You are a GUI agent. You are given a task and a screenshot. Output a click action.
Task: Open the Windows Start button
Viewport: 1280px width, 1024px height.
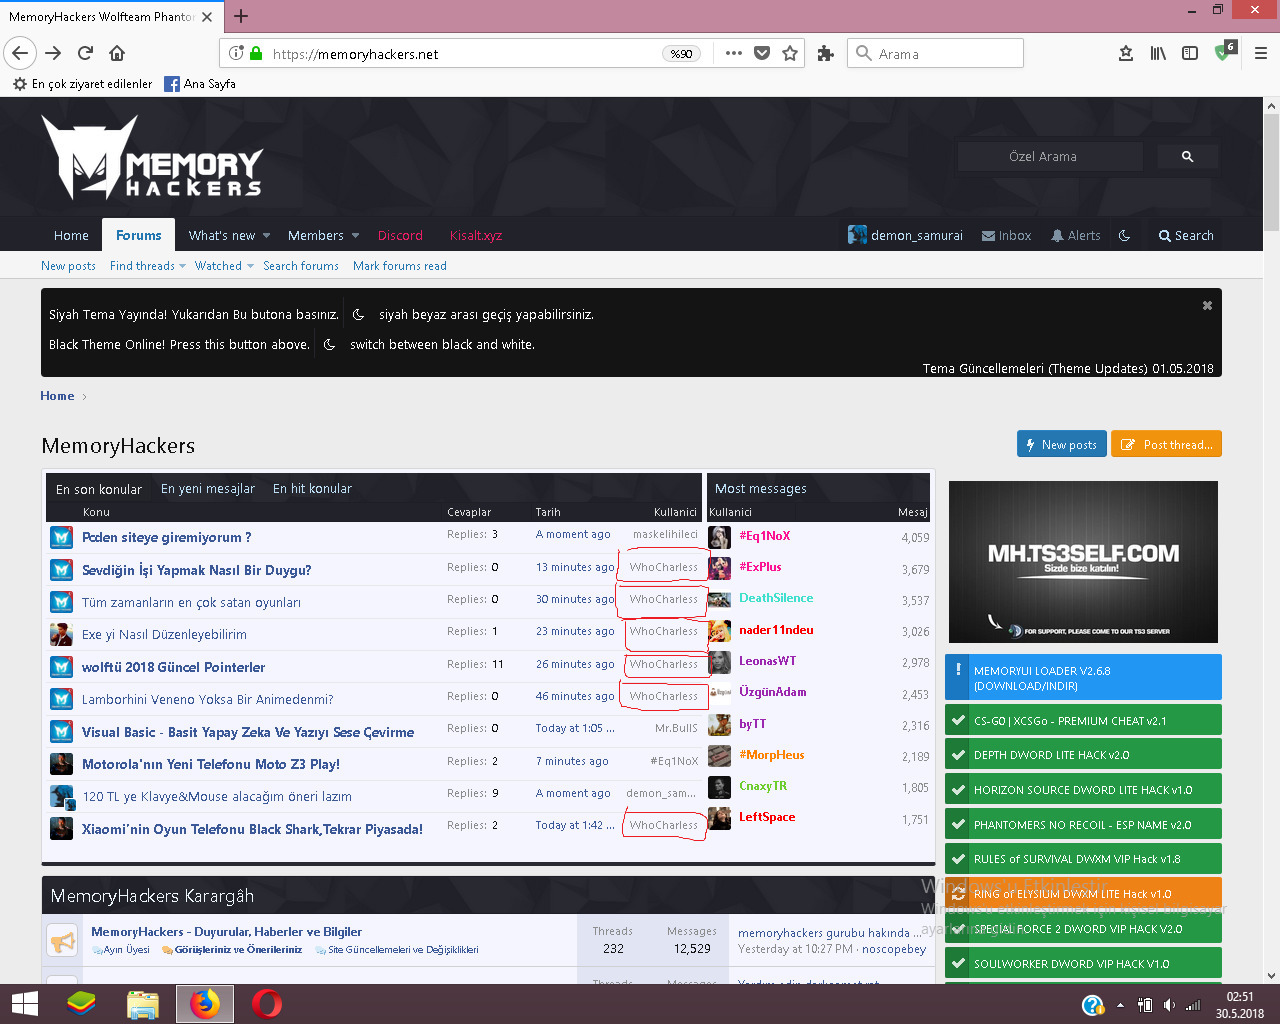25,1004
